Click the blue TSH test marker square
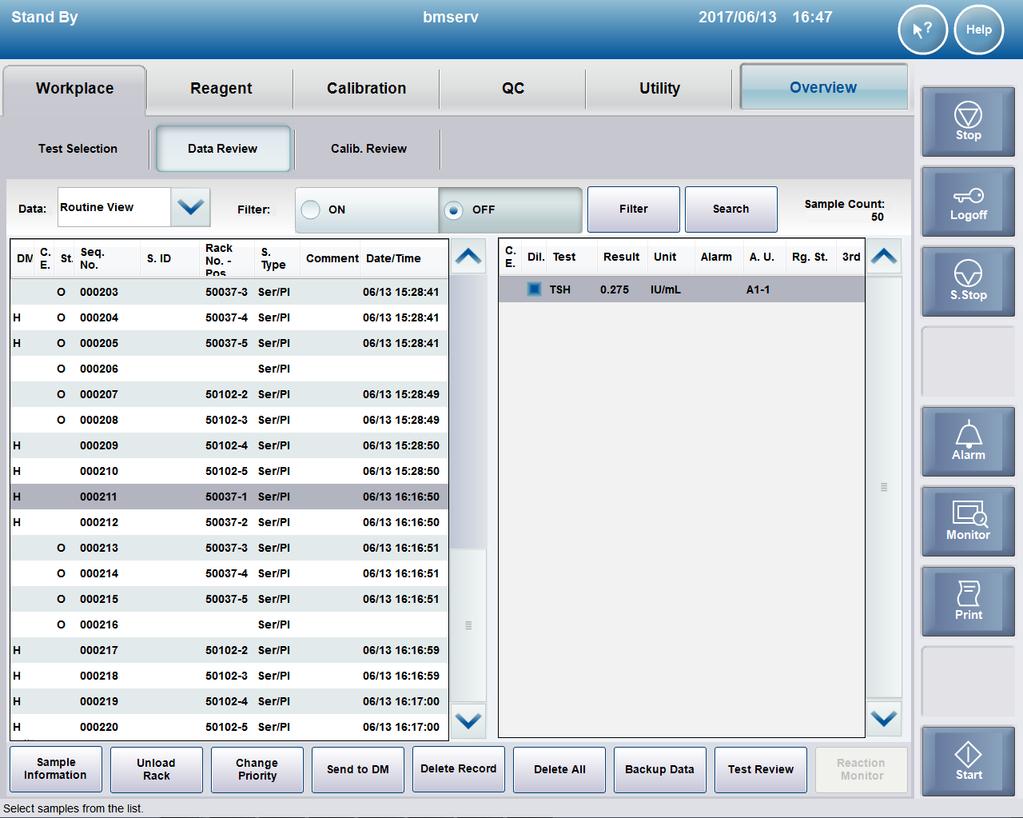1023x818 pixels. 534,289
